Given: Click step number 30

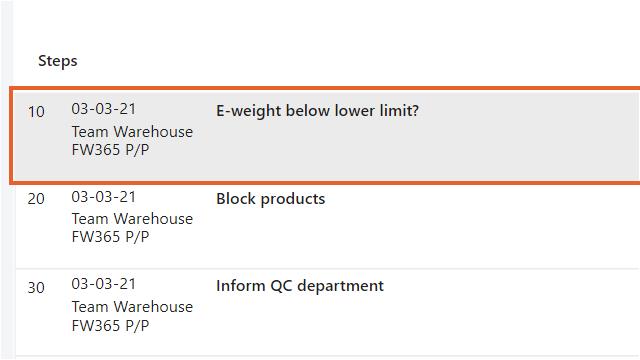Looking at the screenshot, I should tap(36, 287).
